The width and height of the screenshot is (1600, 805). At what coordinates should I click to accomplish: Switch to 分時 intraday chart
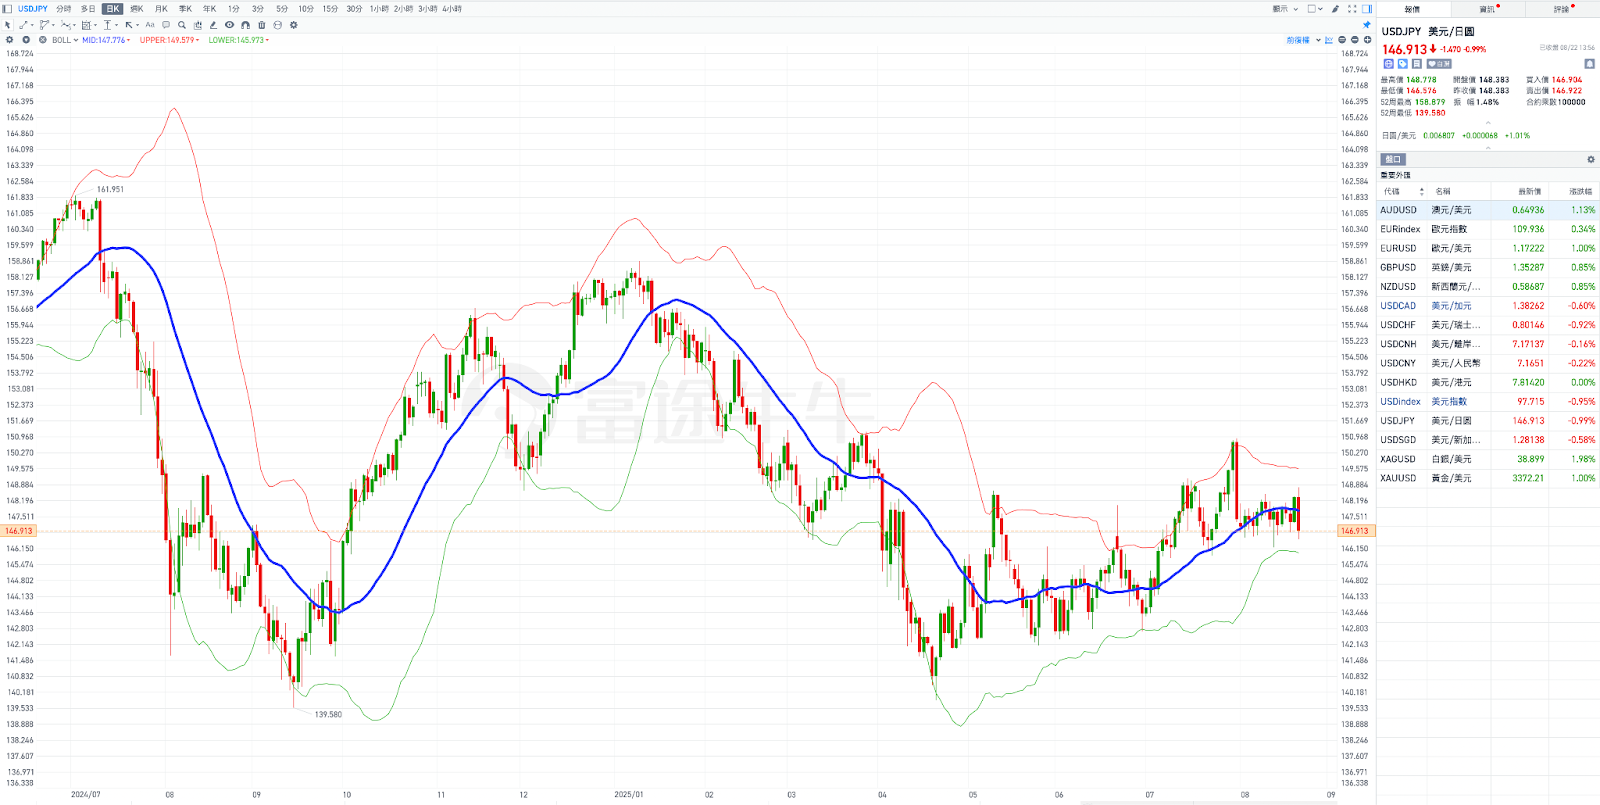[x=63, y=9]
